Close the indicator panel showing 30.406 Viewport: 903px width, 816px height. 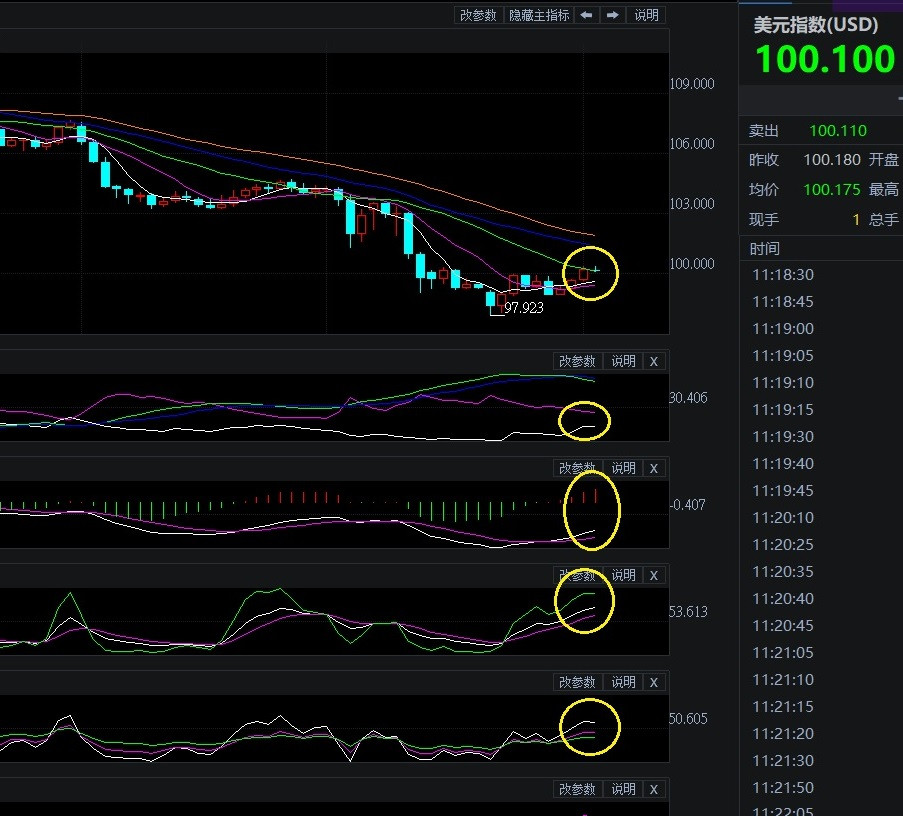654,361
